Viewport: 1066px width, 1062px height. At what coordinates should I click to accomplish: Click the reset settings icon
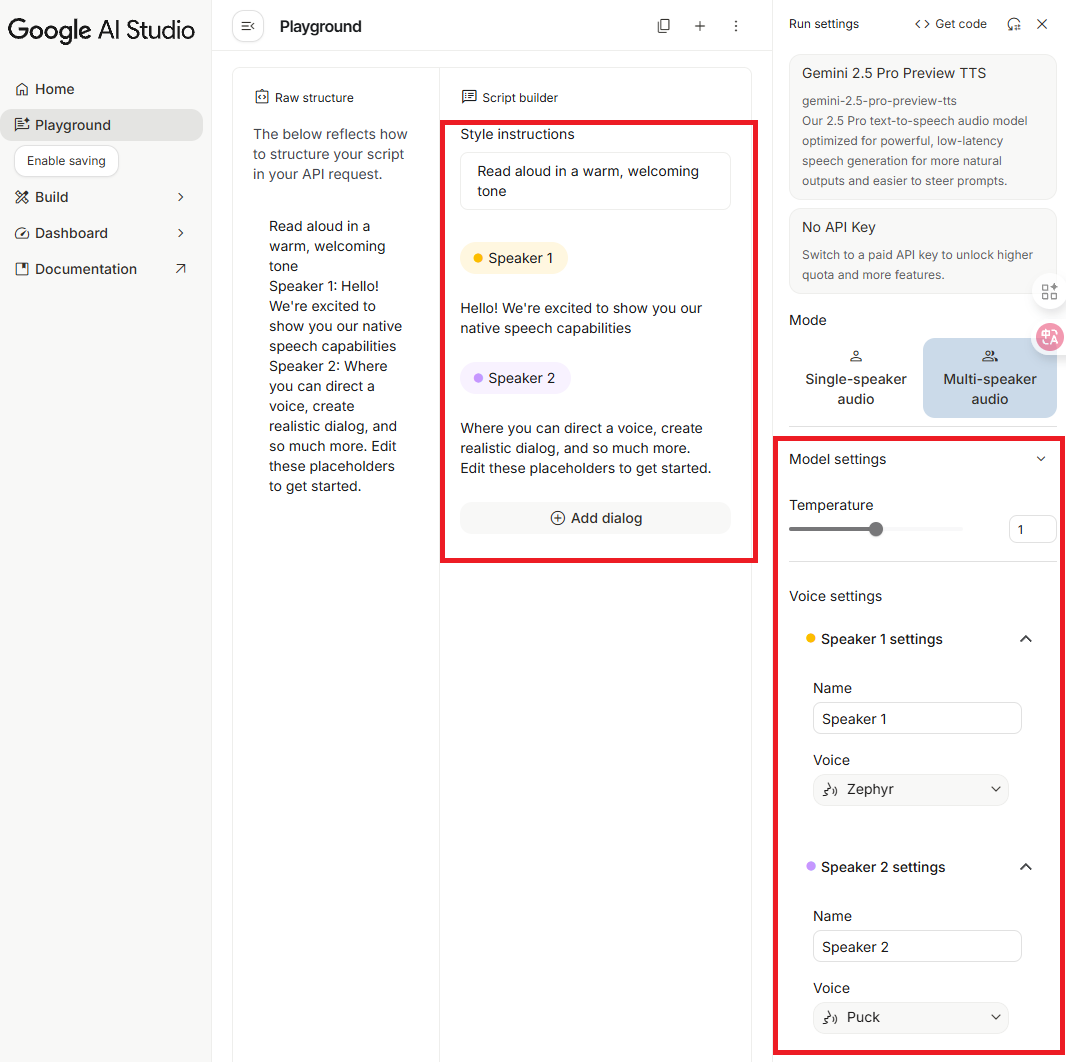click(x=1014, y=24)
